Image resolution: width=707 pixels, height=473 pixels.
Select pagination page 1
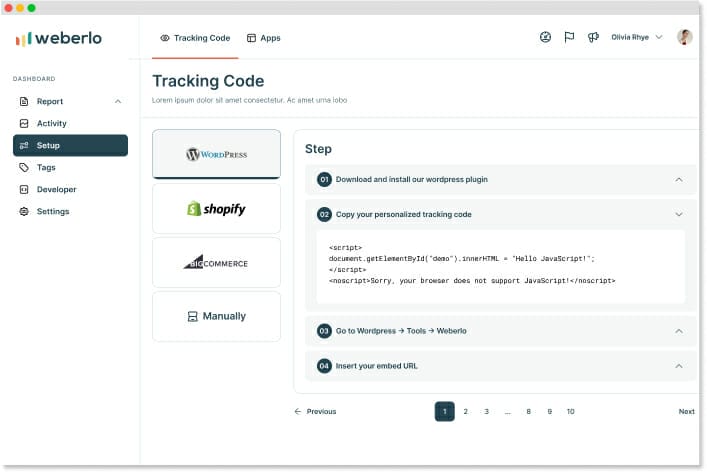(x=445, y=412)
